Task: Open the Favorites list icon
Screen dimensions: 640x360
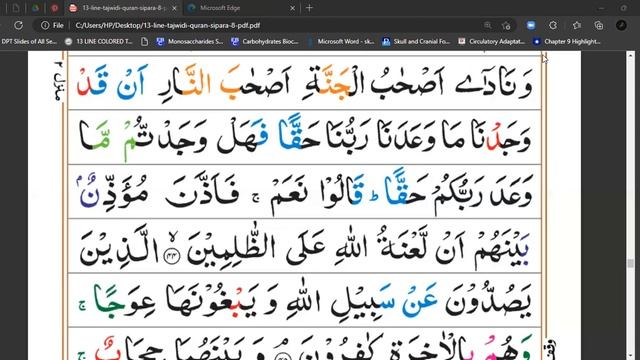Action: click(x=576, y=25)
